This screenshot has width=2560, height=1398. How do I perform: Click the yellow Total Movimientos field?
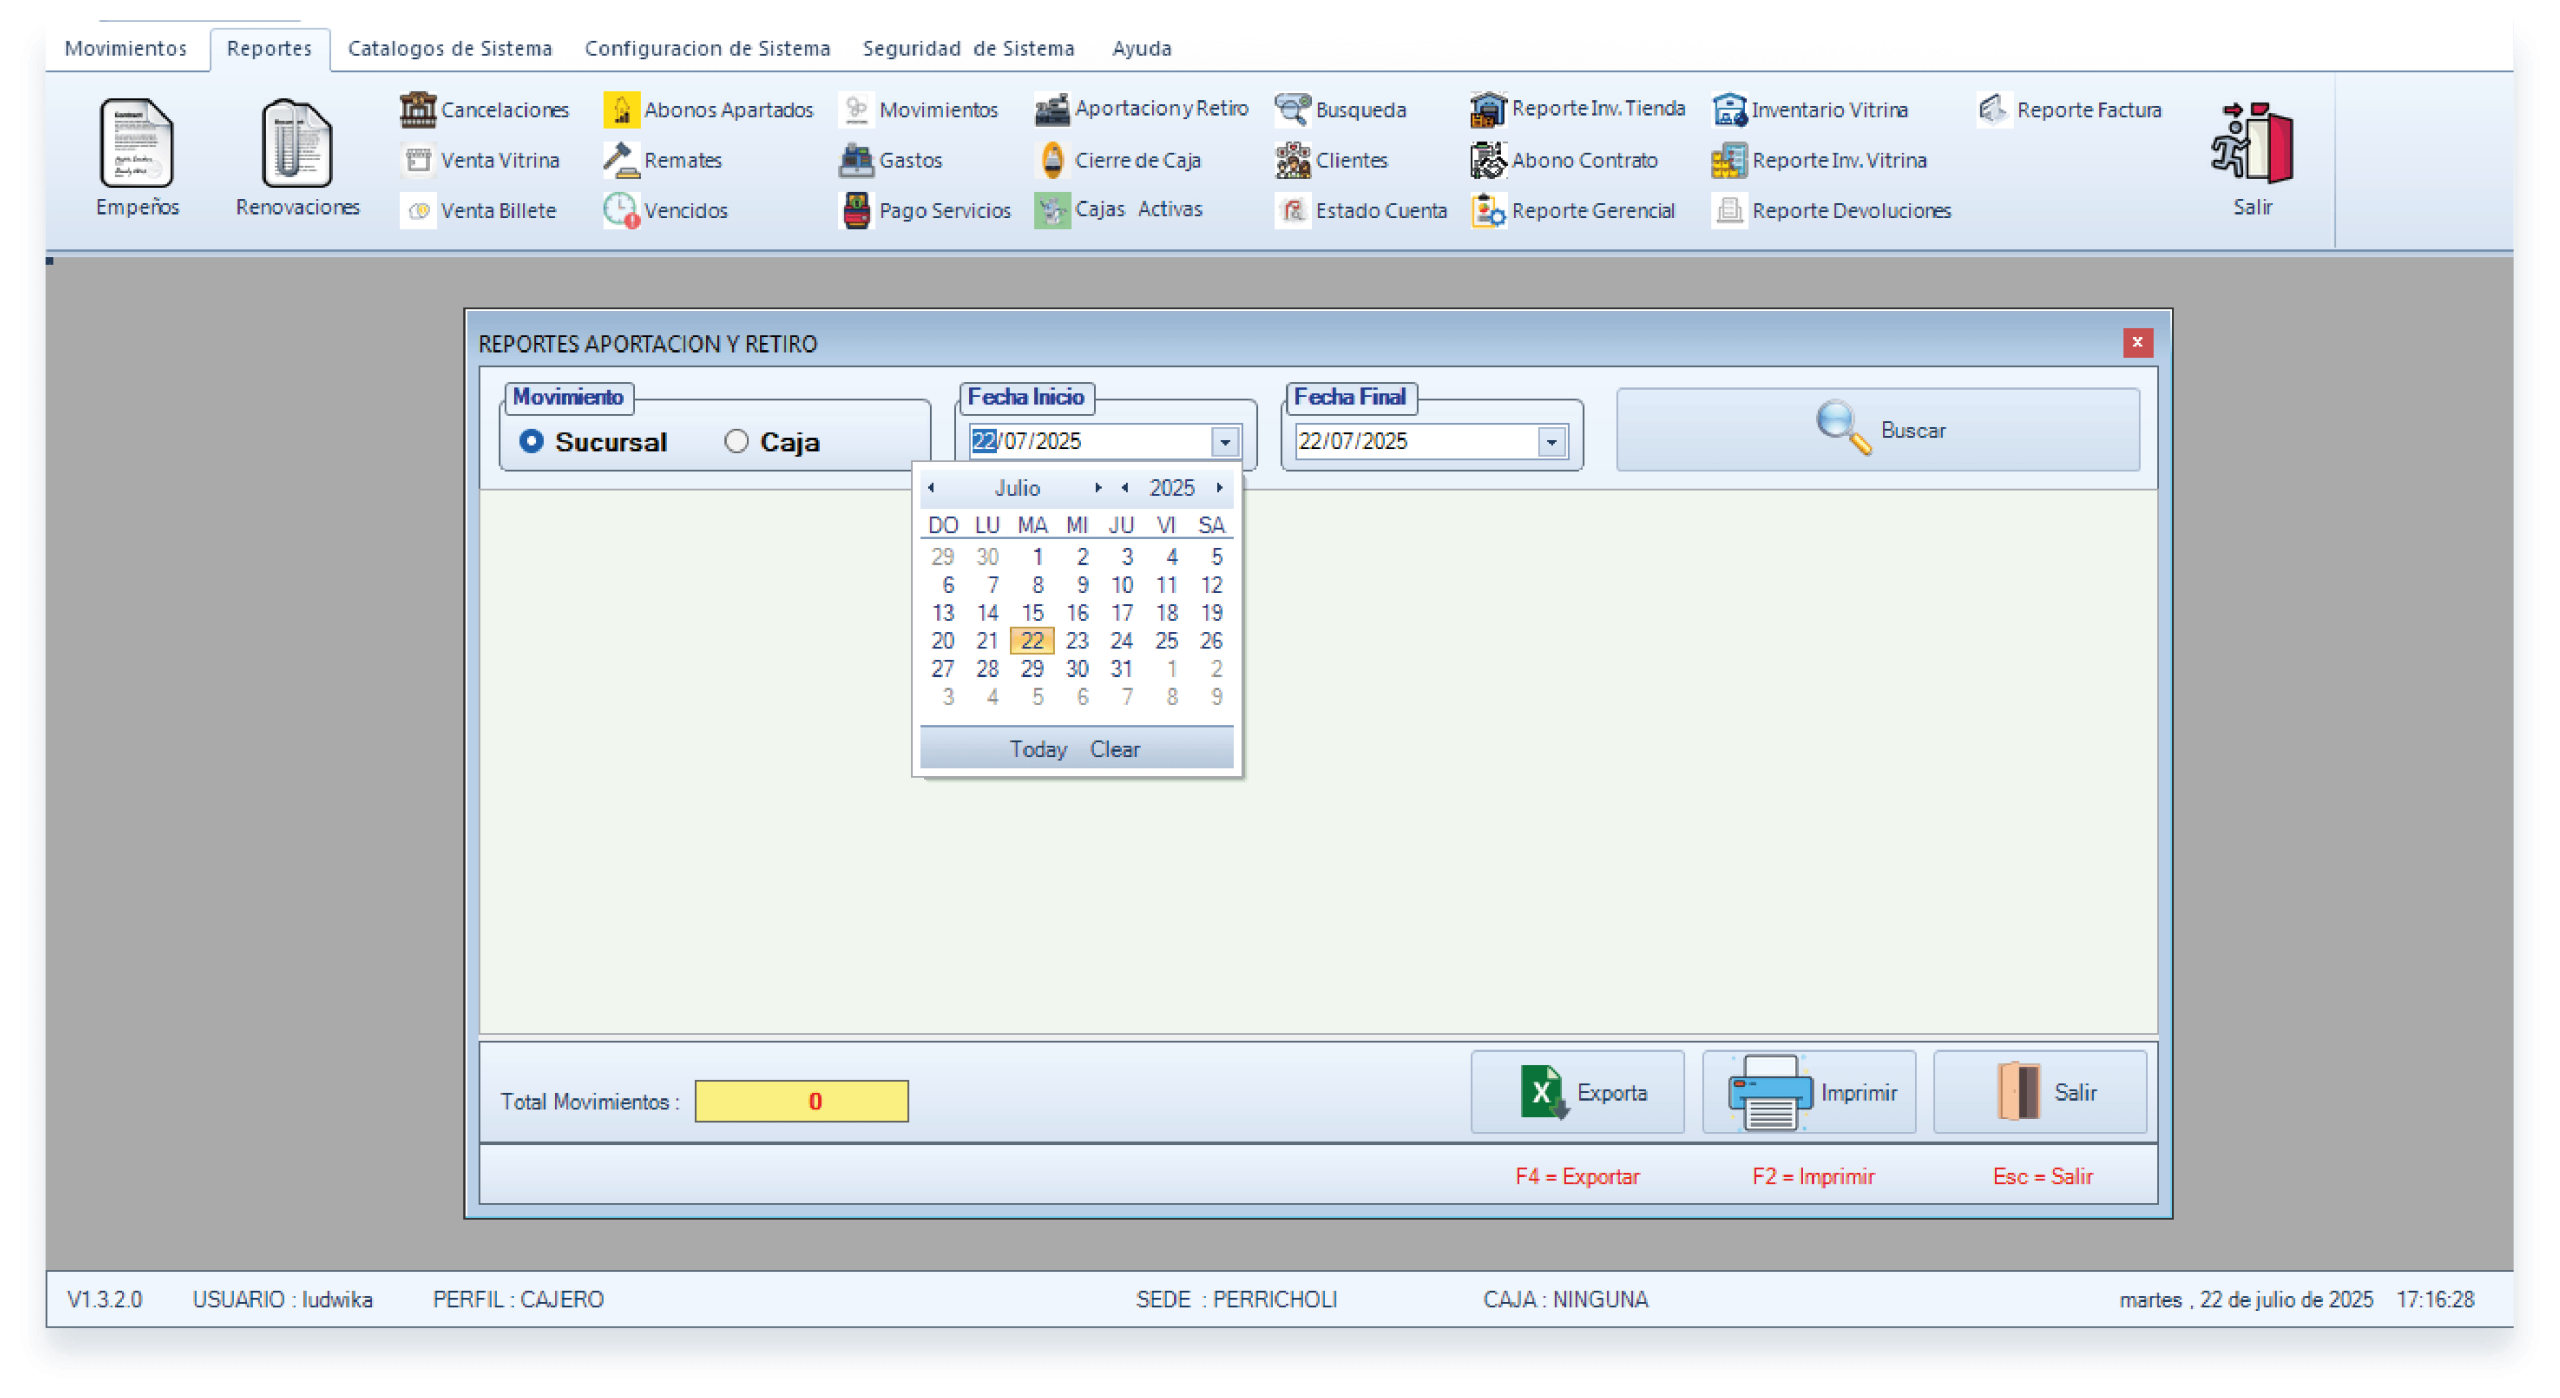click(x=801, y=1101)
